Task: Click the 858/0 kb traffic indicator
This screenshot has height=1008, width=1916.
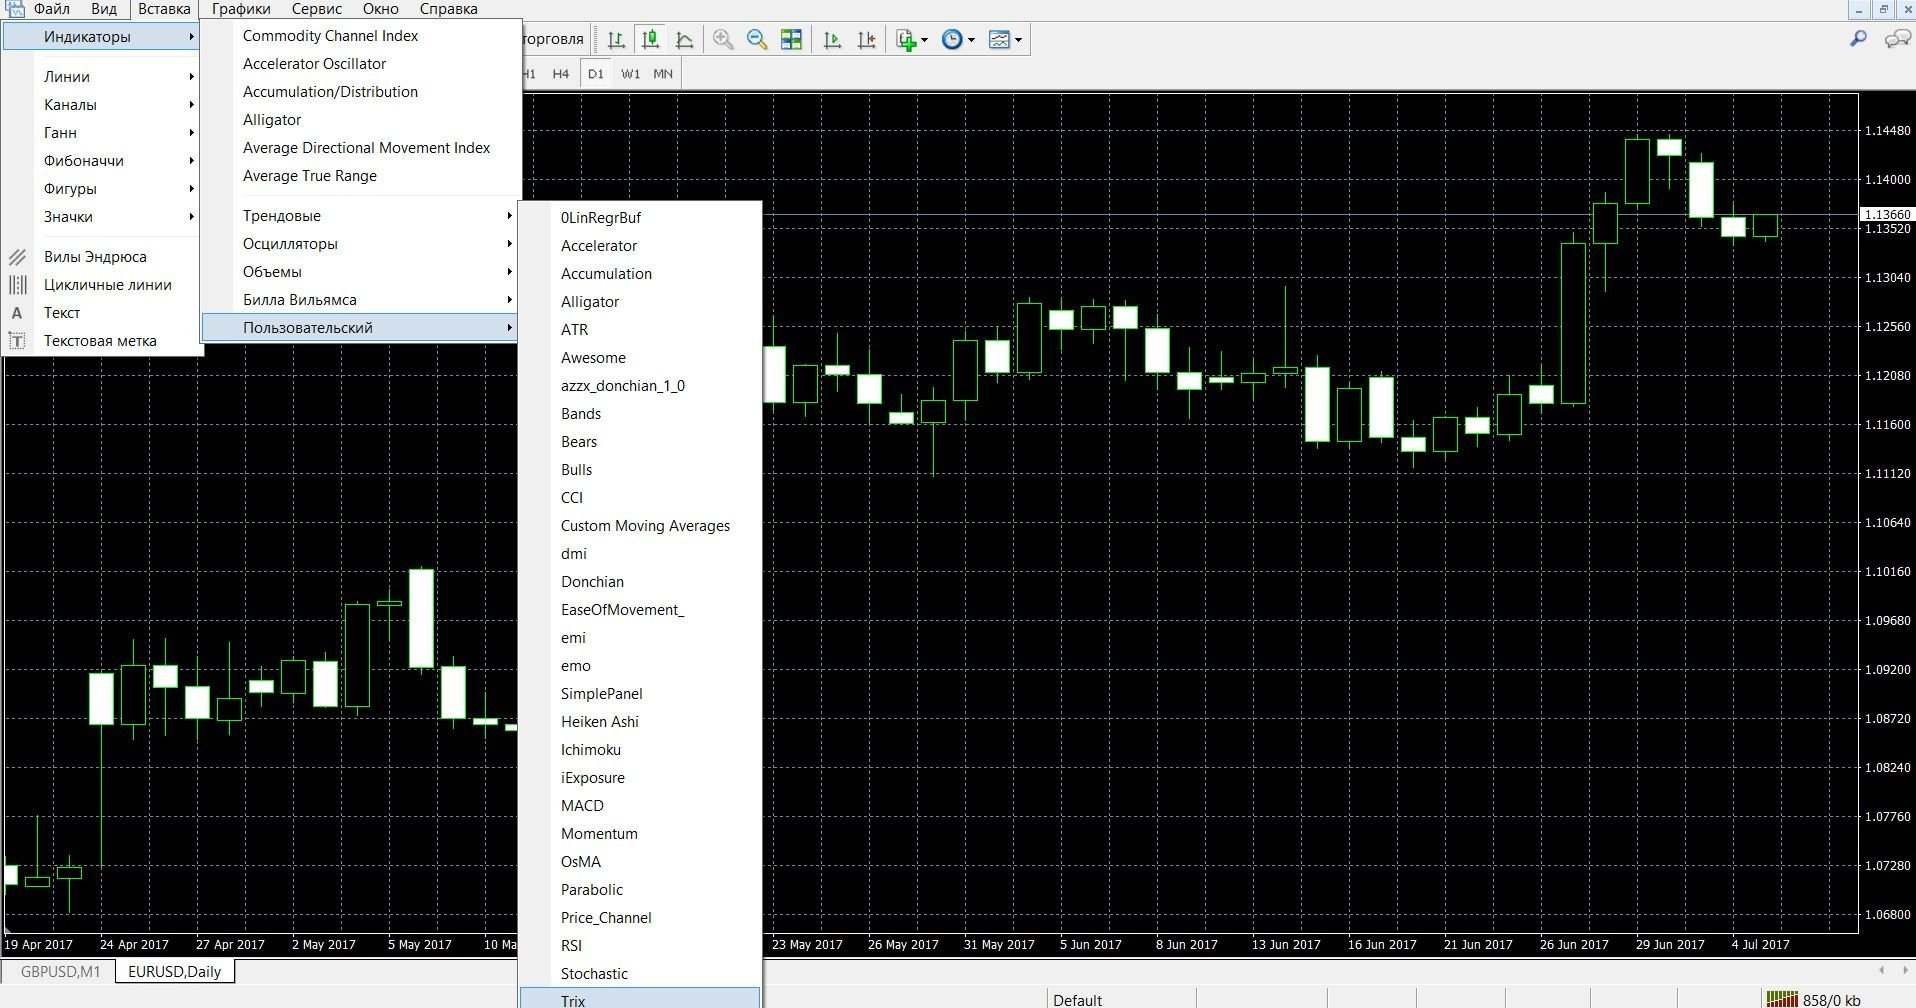Action: click(1832, 1000)
